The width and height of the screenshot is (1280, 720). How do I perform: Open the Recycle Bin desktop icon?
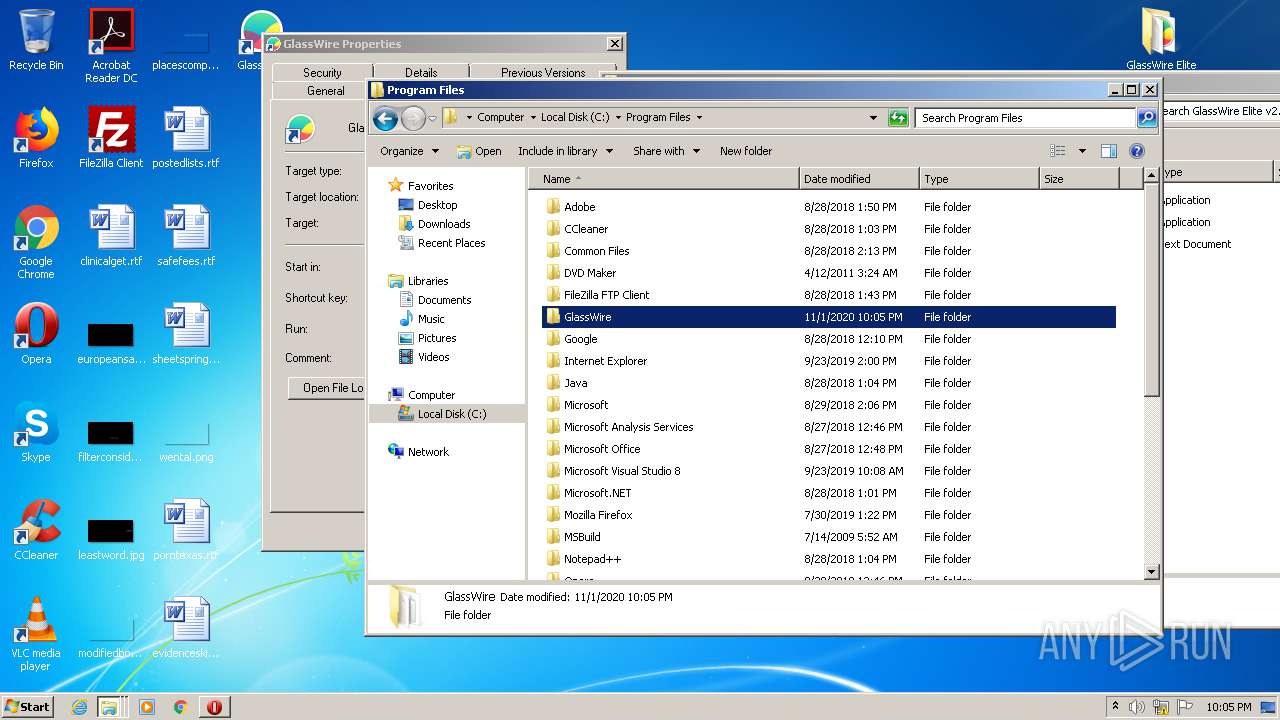(x=36, y=40)
